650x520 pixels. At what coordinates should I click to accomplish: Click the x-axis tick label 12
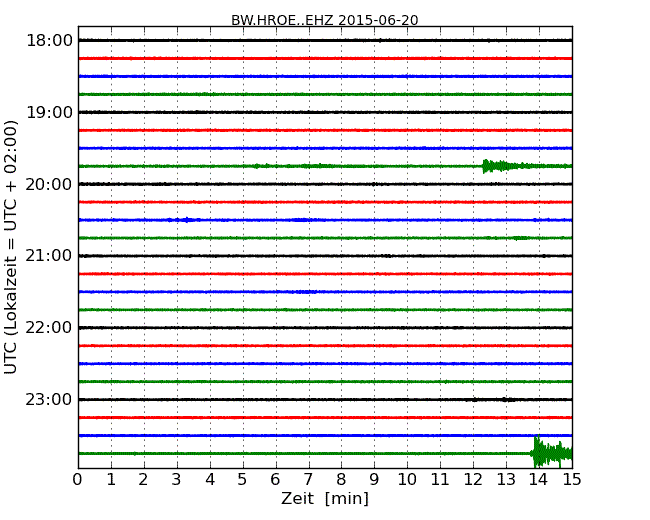(473, 480)
